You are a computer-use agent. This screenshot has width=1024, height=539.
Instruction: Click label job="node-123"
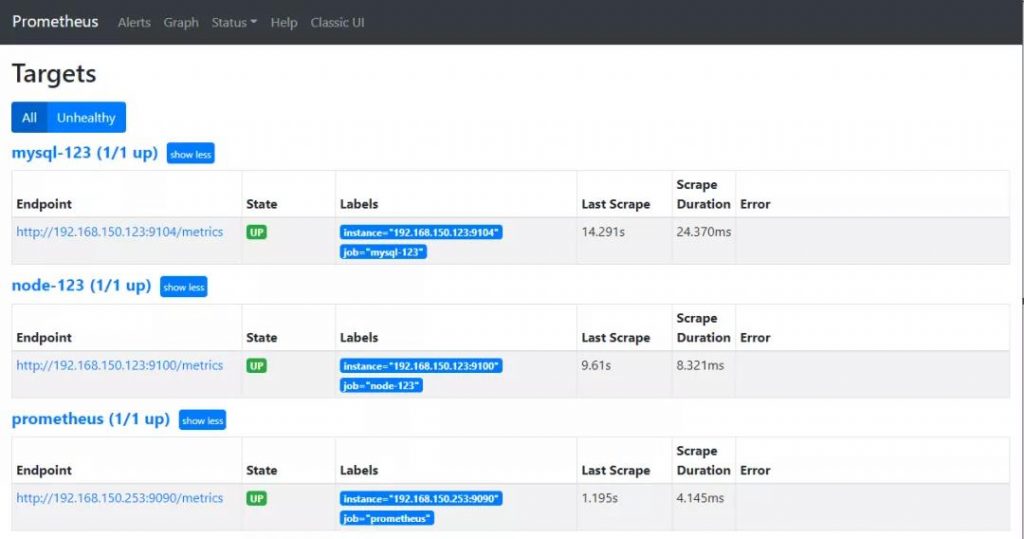(x=381, y=385)
